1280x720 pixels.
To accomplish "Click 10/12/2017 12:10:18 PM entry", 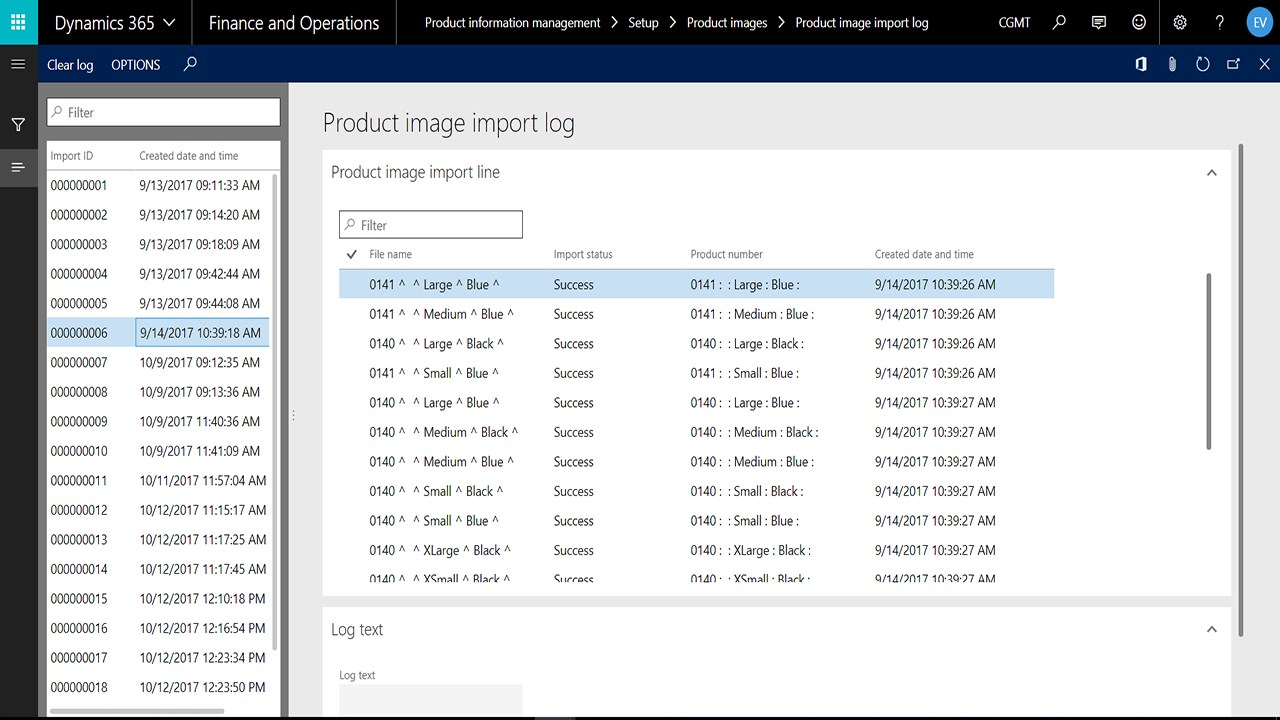I will (203, 598).
